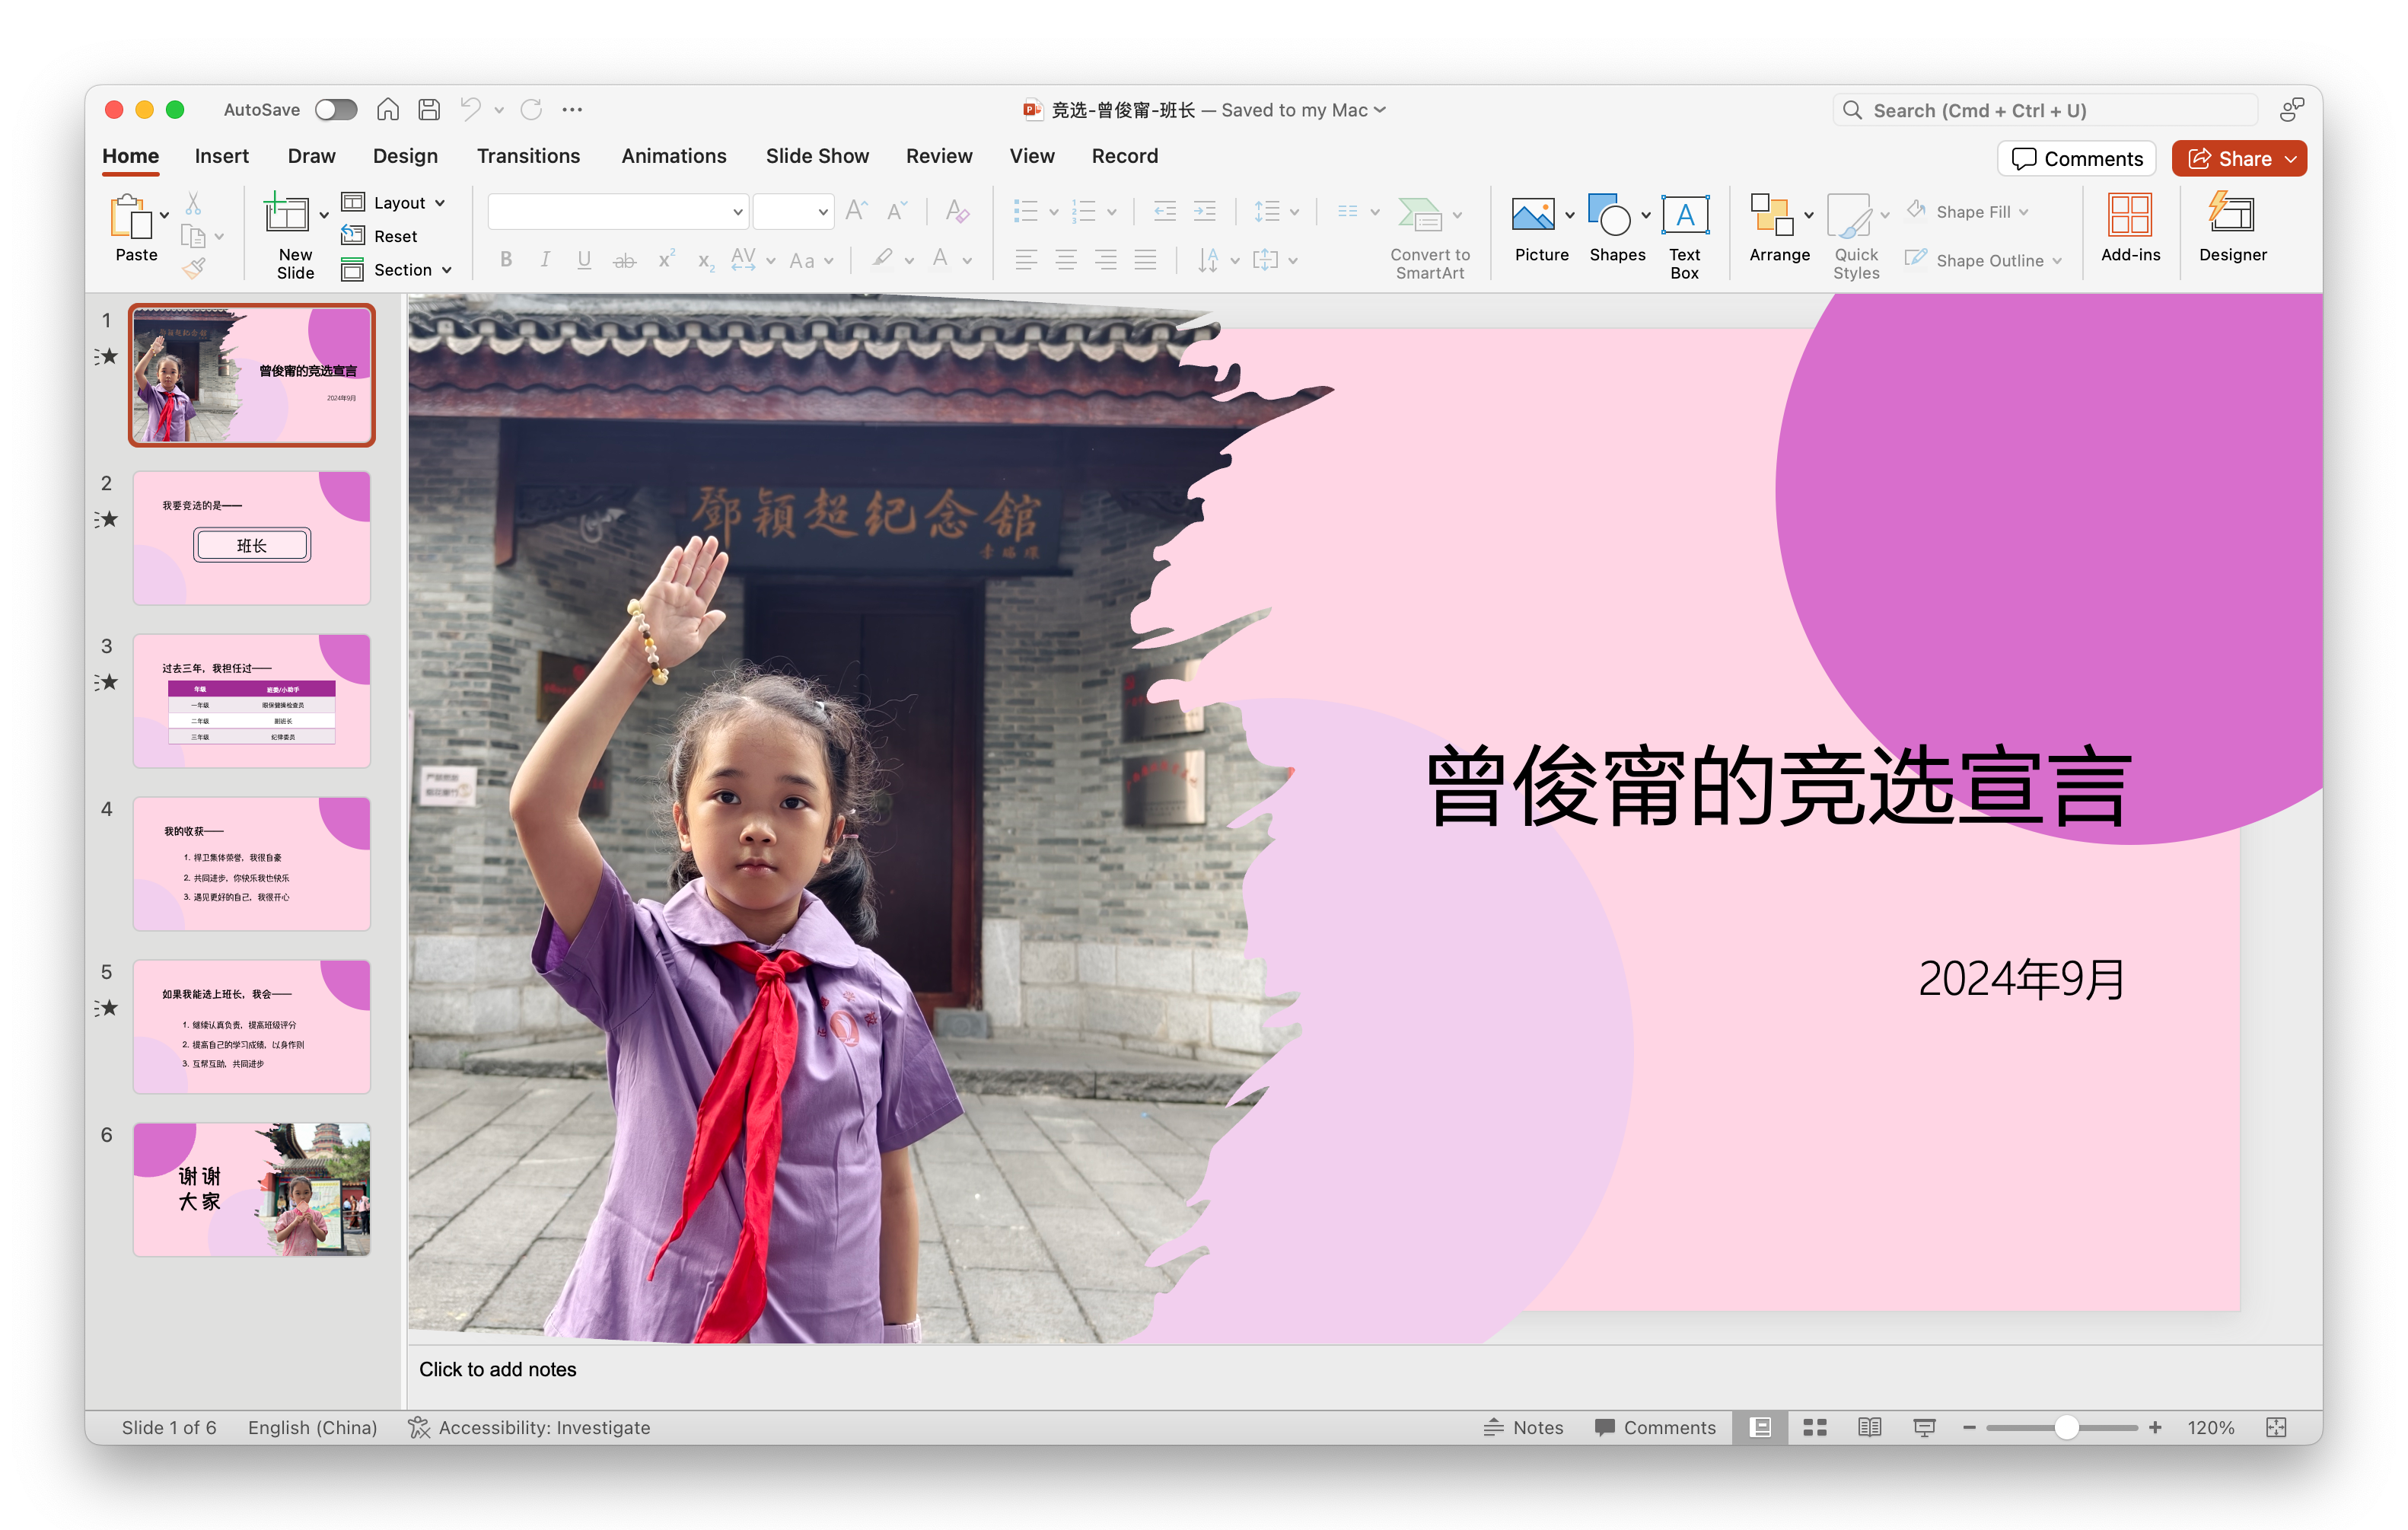Screen dimensions: 2408x1530
Task: Toggle Comments pane in status bar
Action: 1655,1427
